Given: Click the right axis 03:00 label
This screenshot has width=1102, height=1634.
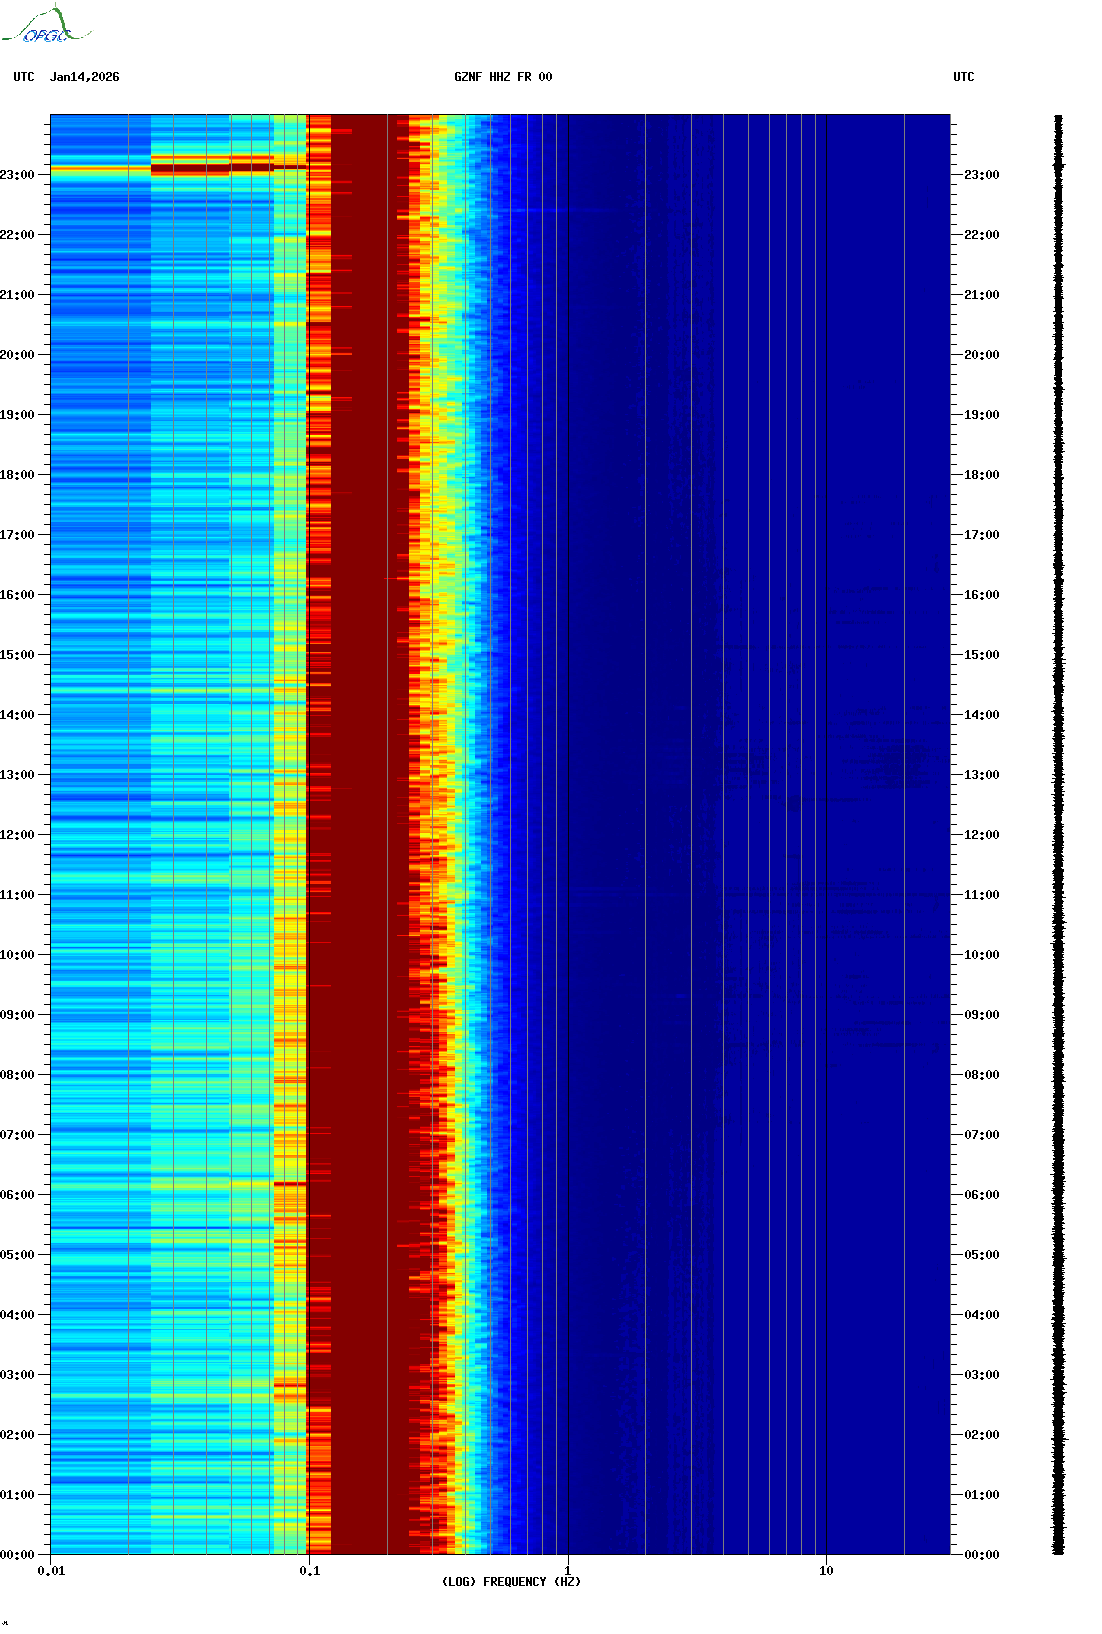Looking at the screenshot, I should pos(982,1375).
